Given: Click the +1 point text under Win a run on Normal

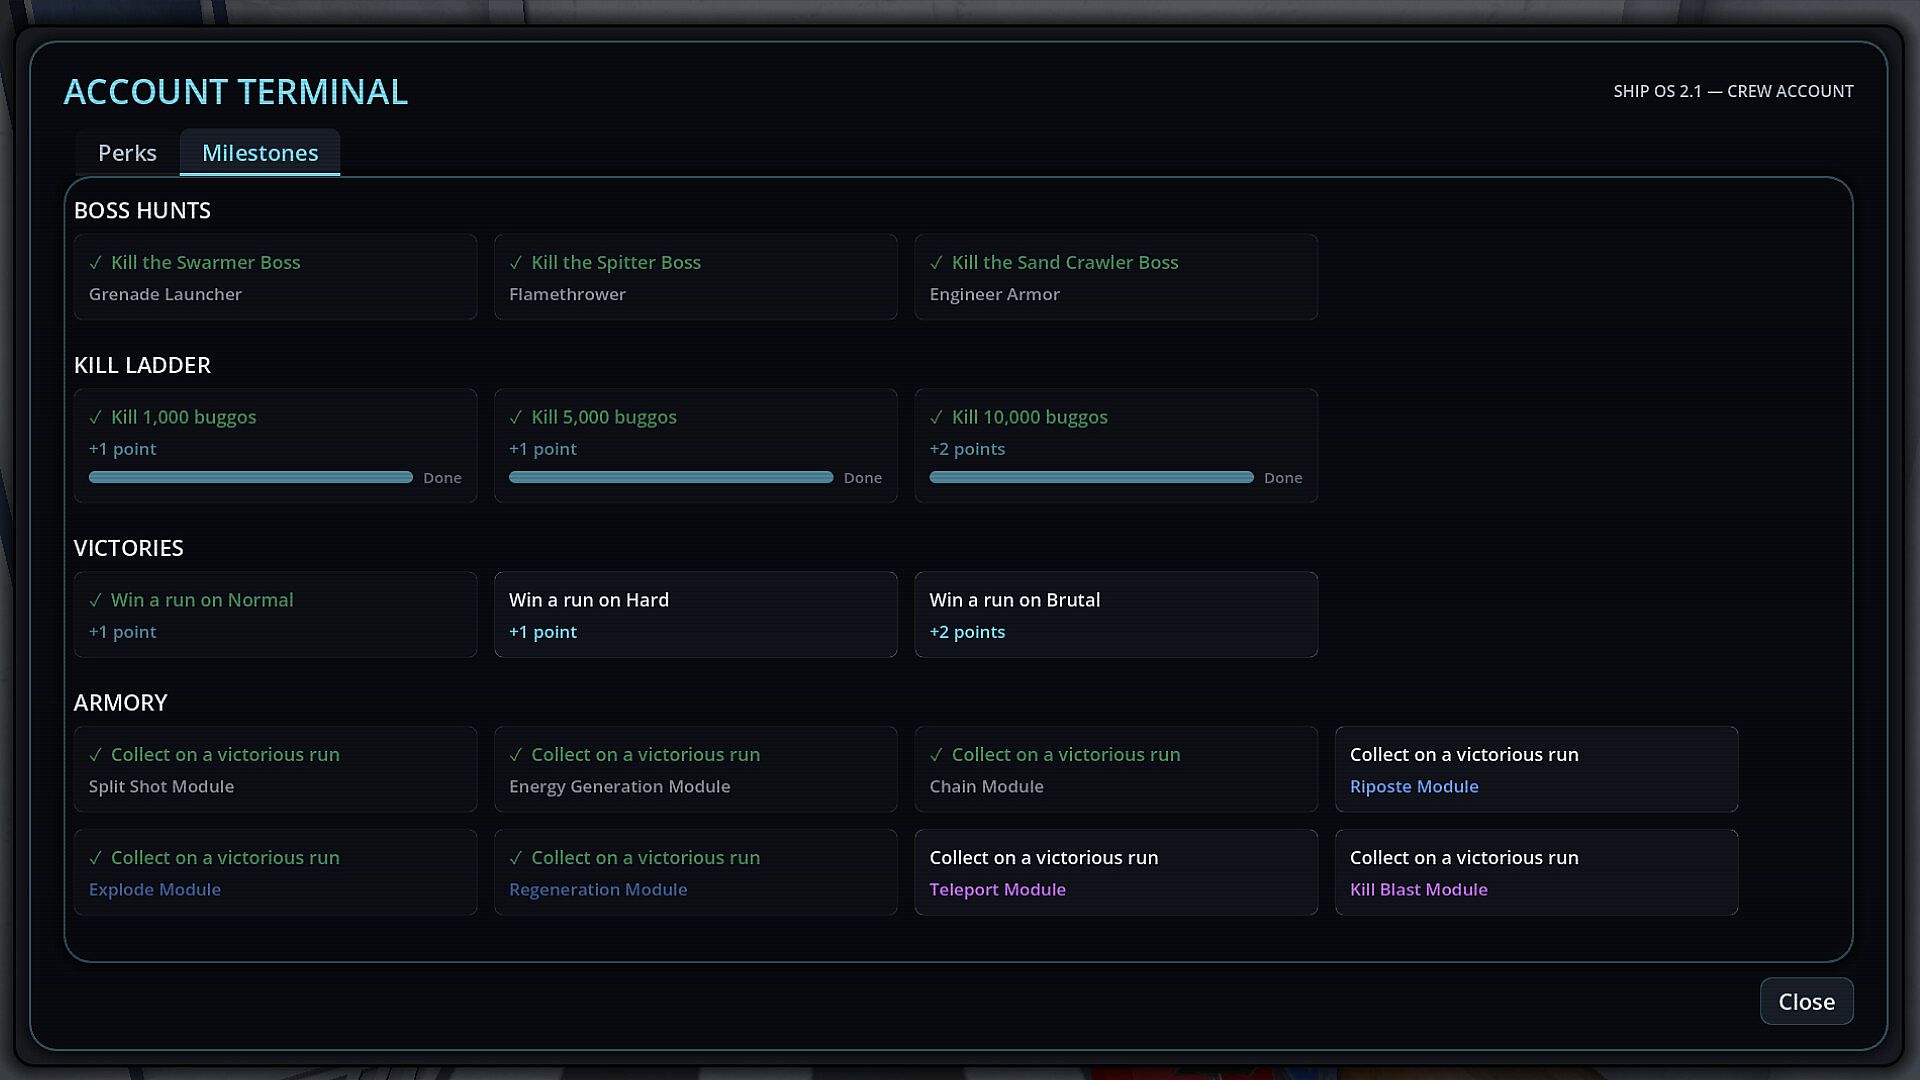Looking at the screenshot, I should point(122,632).
